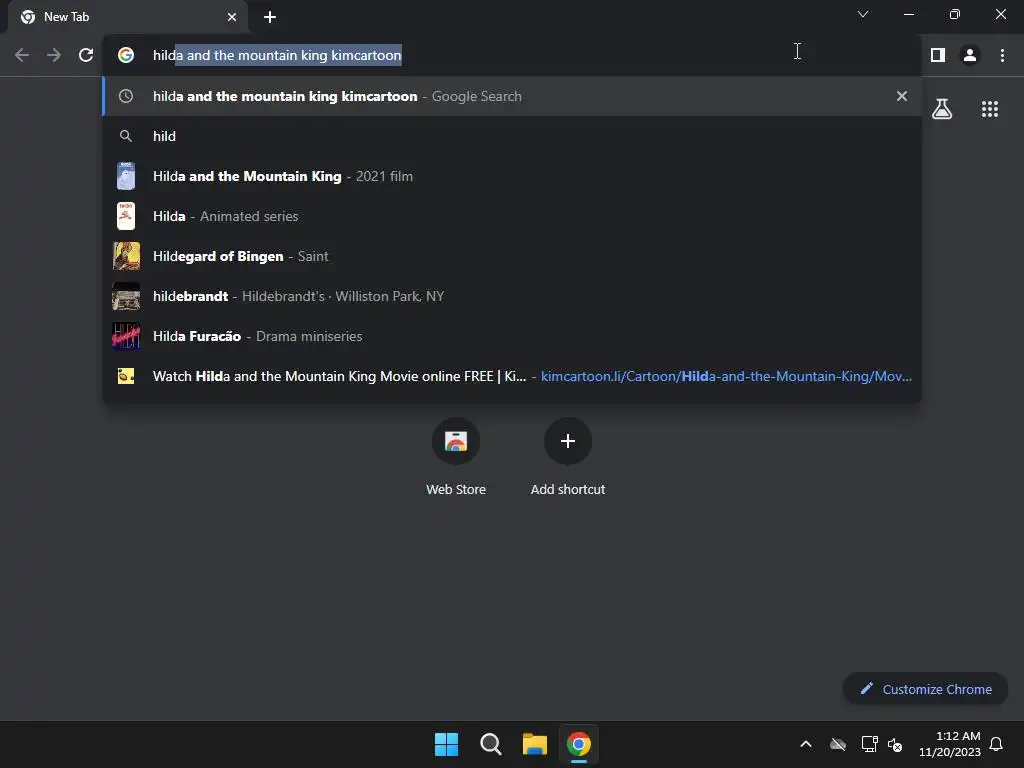Click the Customize Chrome button
The width and height of the screenshot is (1024, 768).
click(x=925, y=689)
